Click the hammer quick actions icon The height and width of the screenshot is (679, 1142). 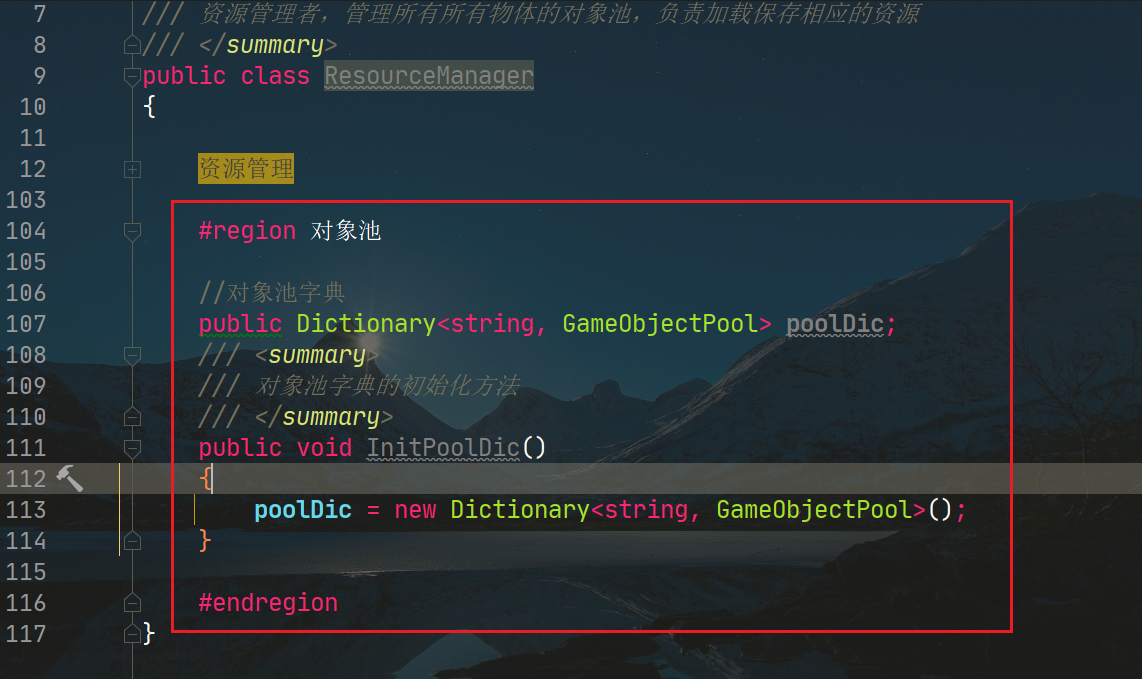(x=69, y=479)
